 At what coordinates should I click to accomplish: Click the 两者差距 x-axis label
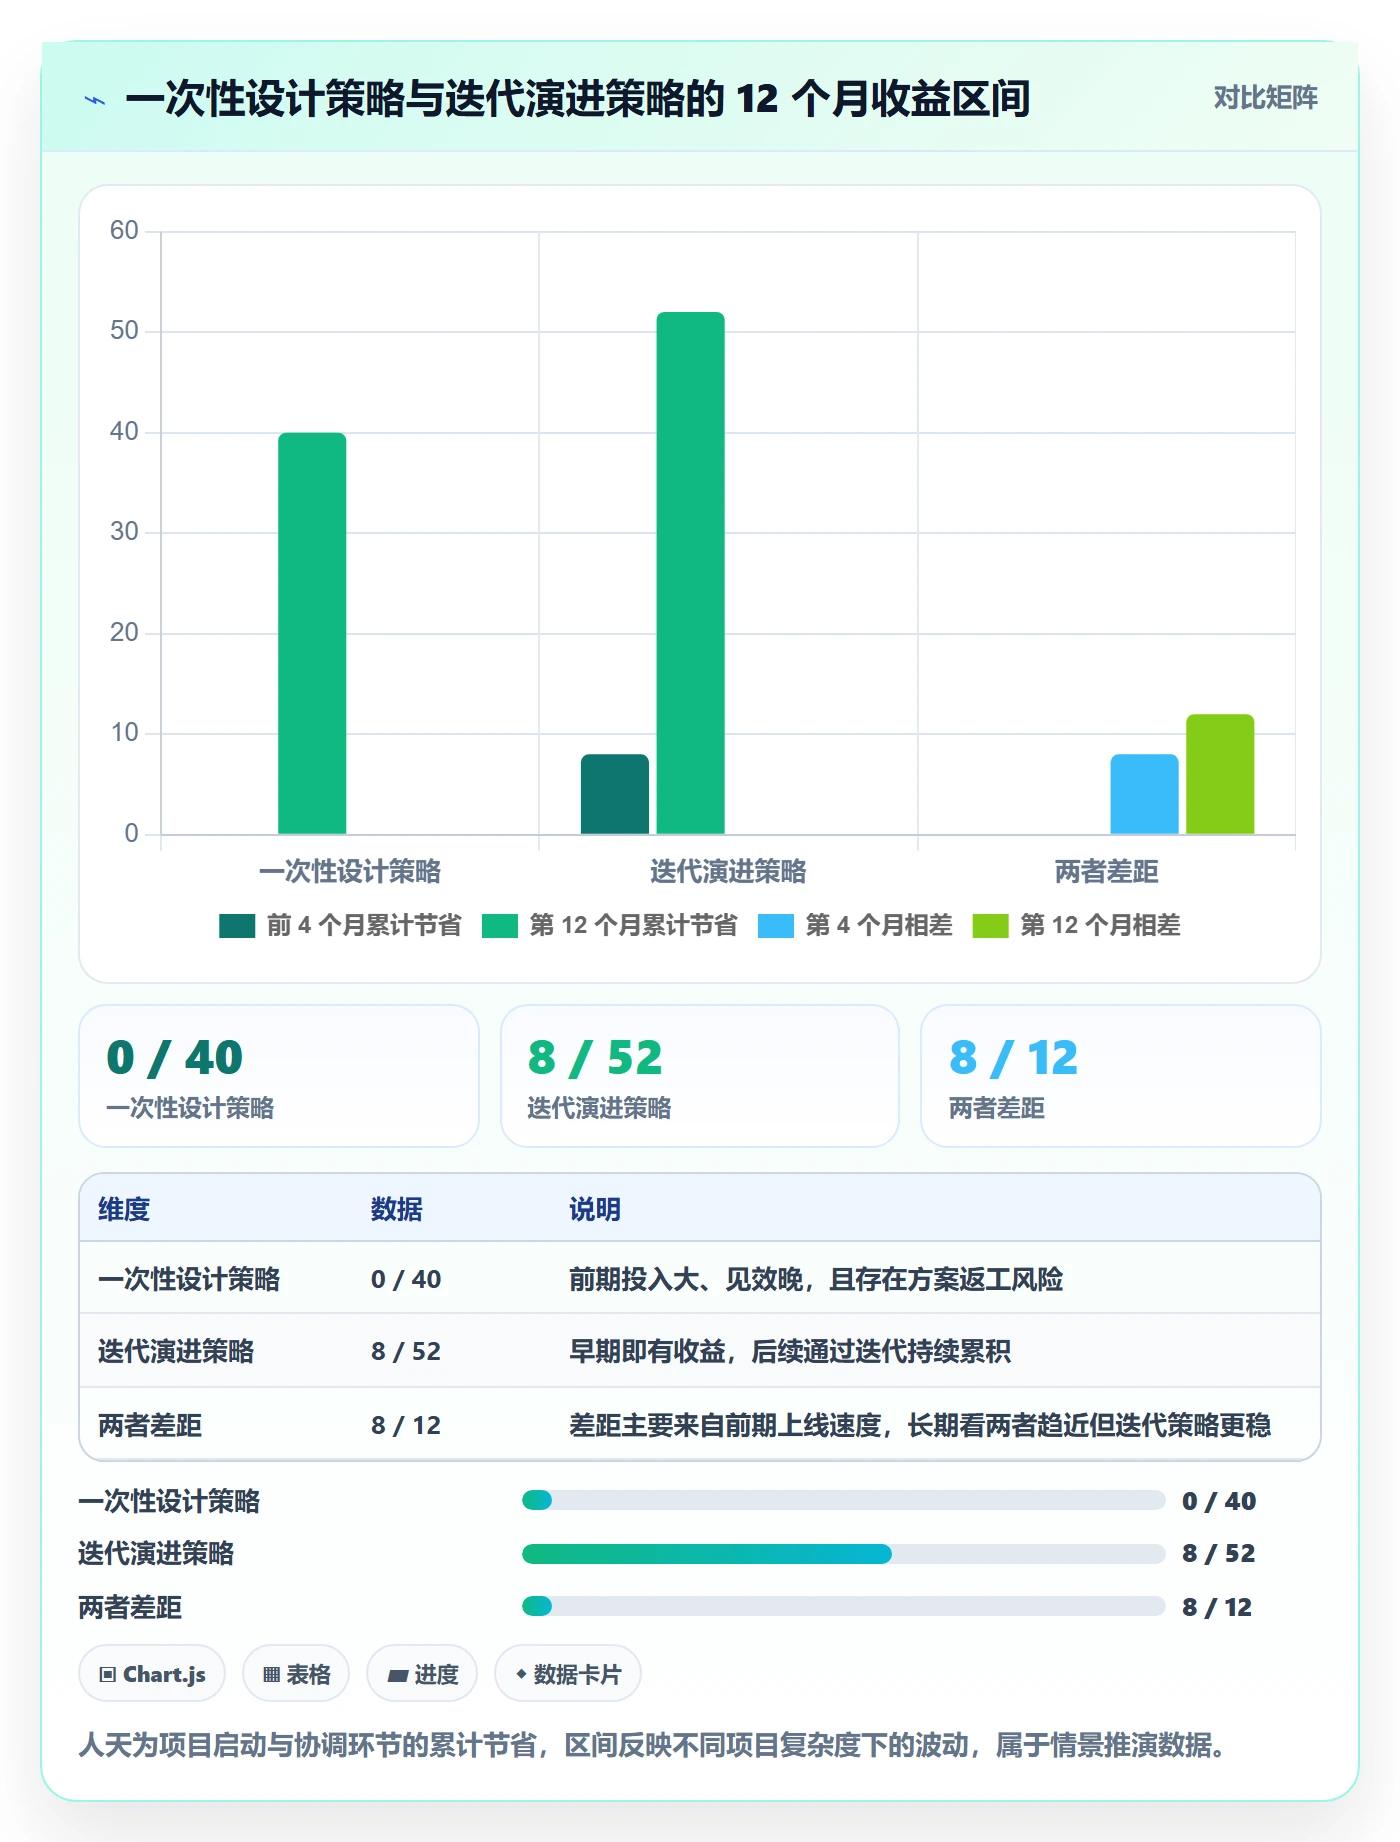coord(1107,872)
